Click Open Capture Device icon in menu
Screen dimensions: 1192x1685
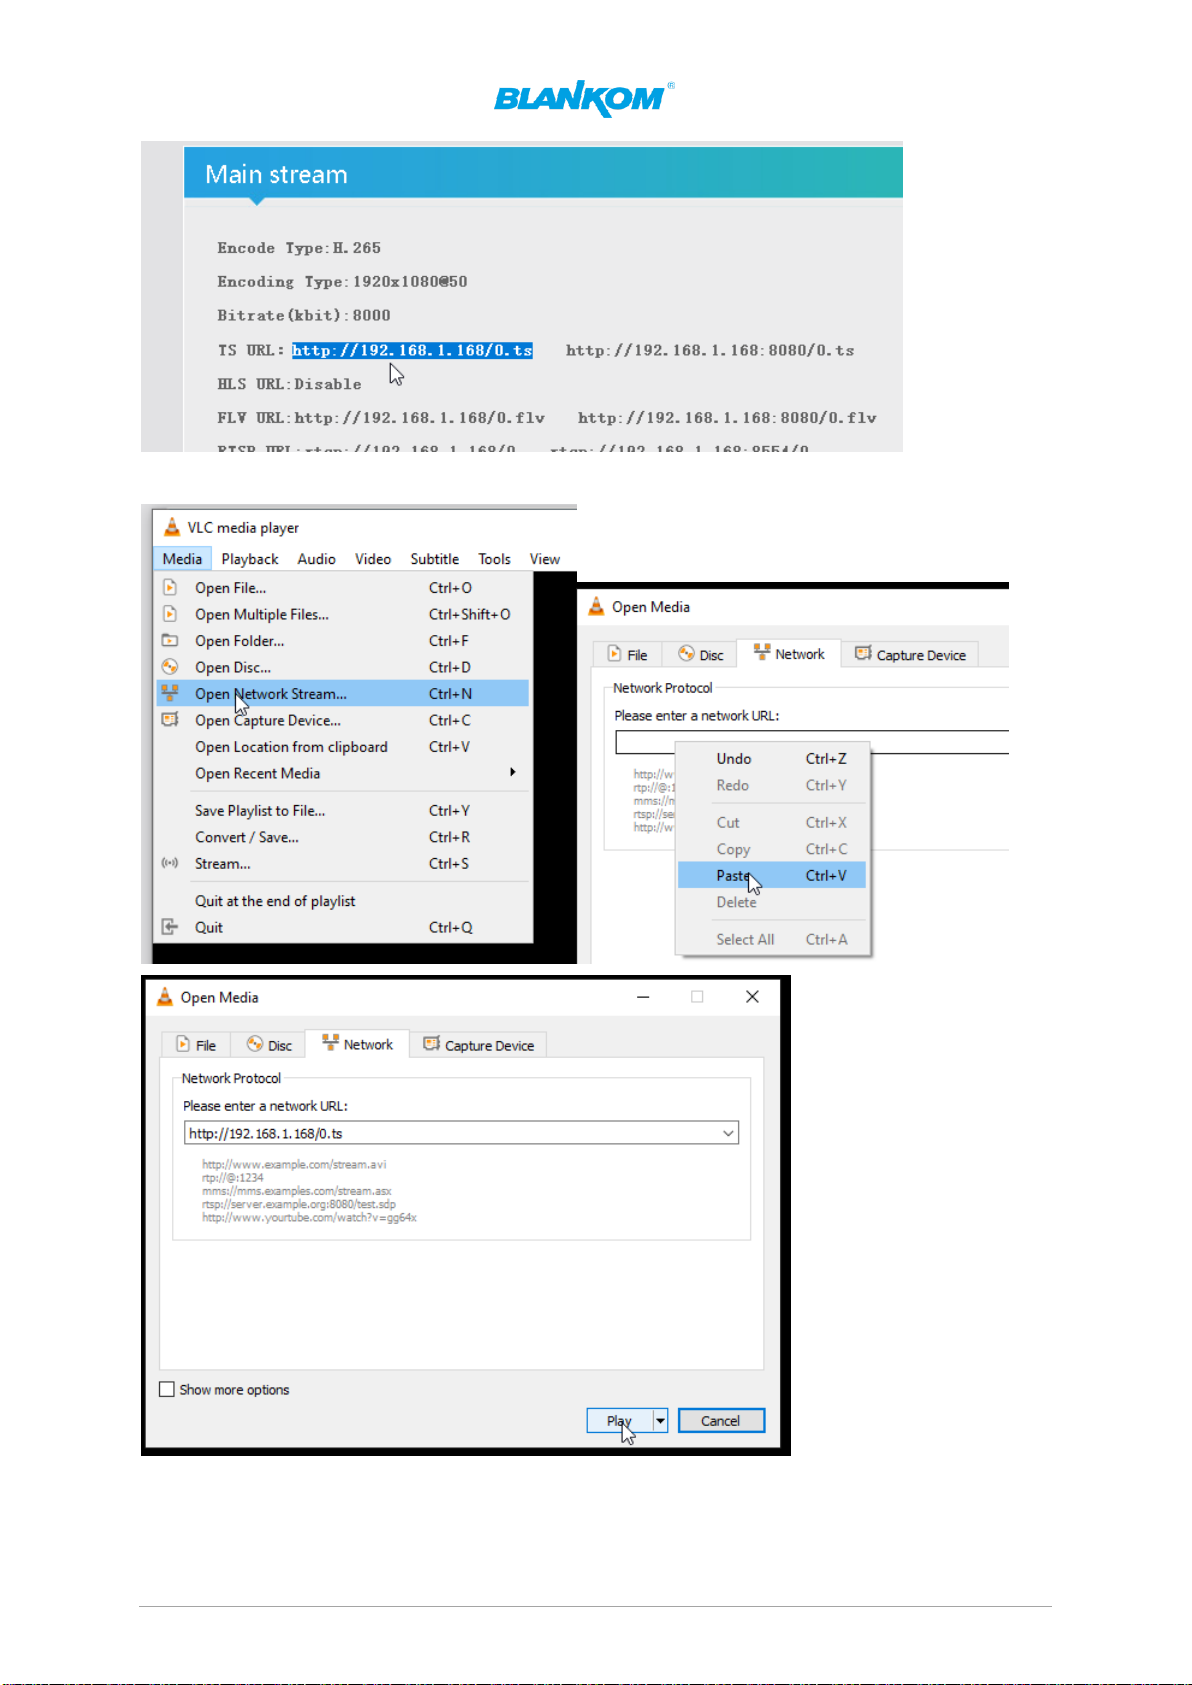click(x=170, y=720)
